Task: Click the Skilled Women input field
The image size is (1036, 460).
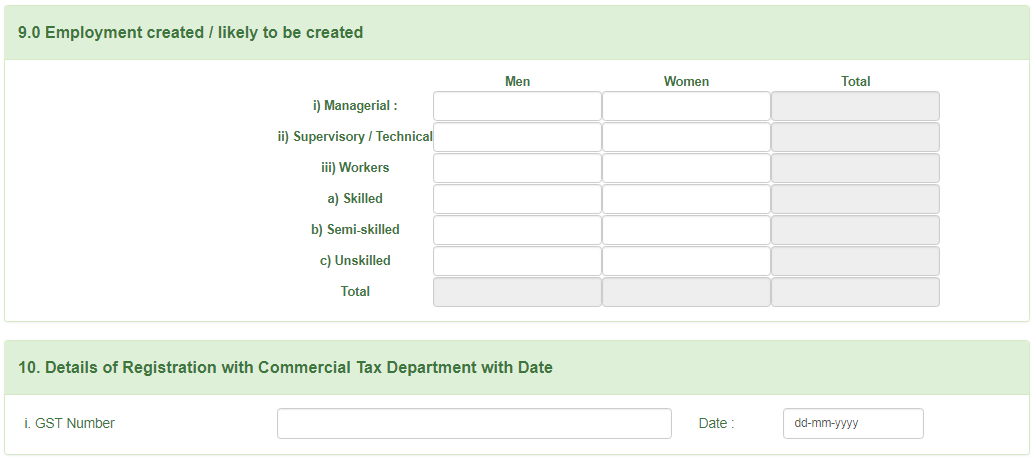Action: pos(686,199)
